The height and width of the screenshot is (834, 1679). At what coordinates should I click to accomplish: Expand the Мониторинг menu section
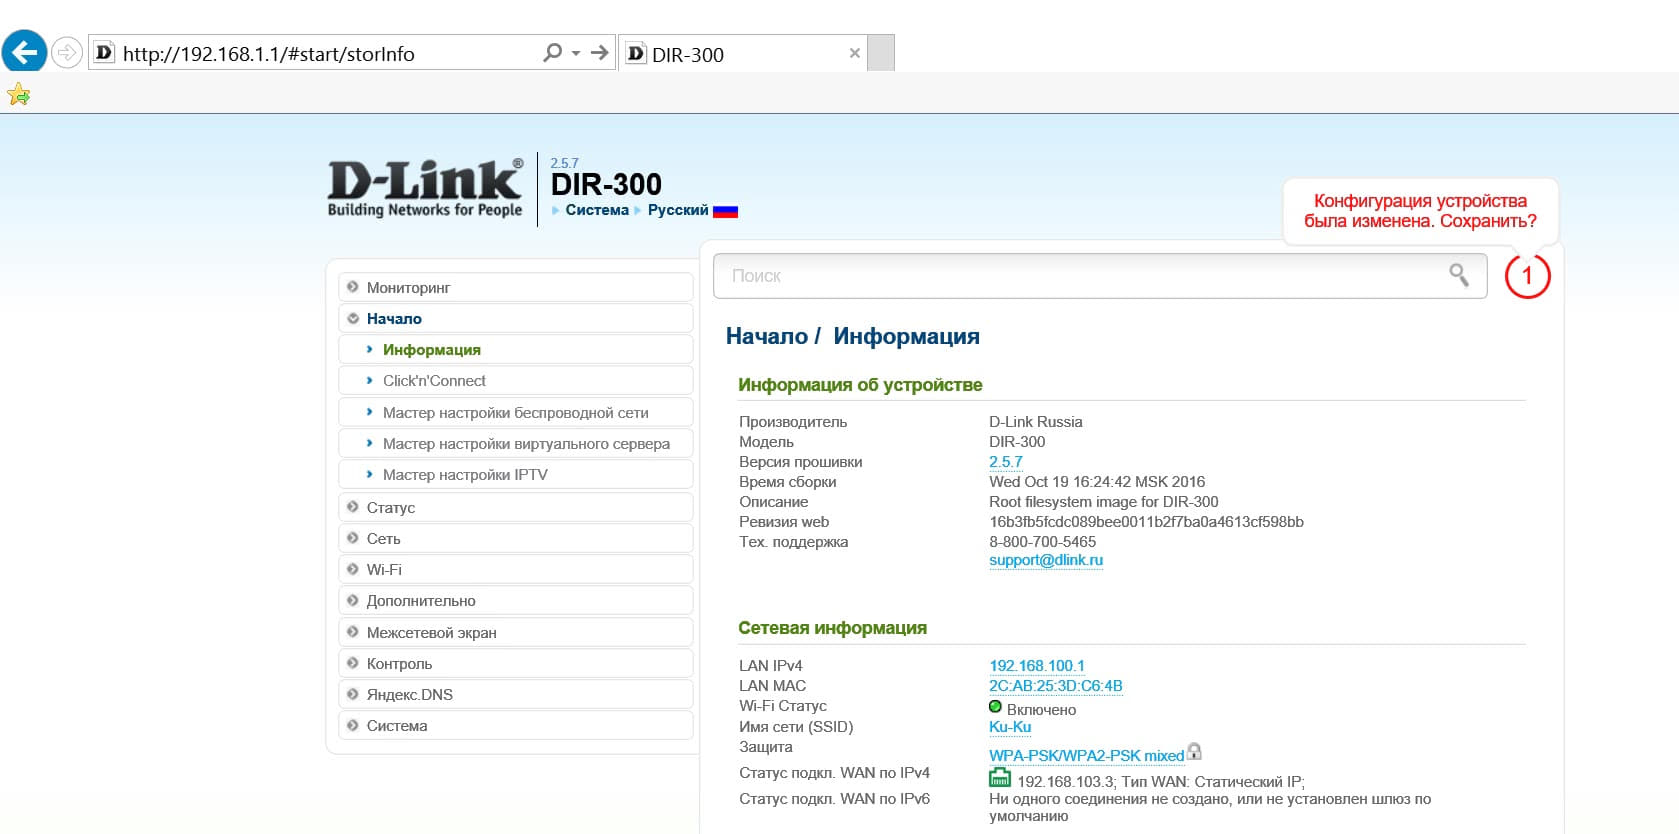tap(408, 287)
